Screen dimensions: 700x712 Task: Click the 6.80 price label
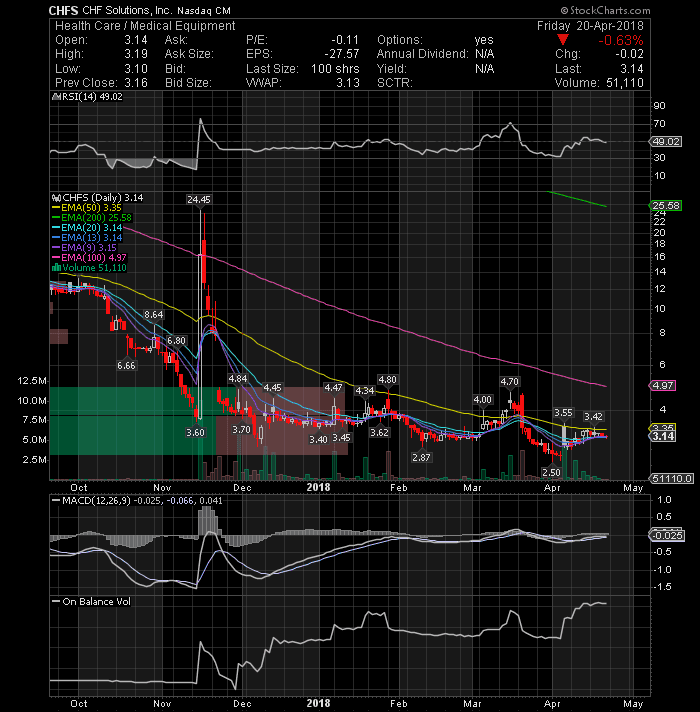[176, 341]
